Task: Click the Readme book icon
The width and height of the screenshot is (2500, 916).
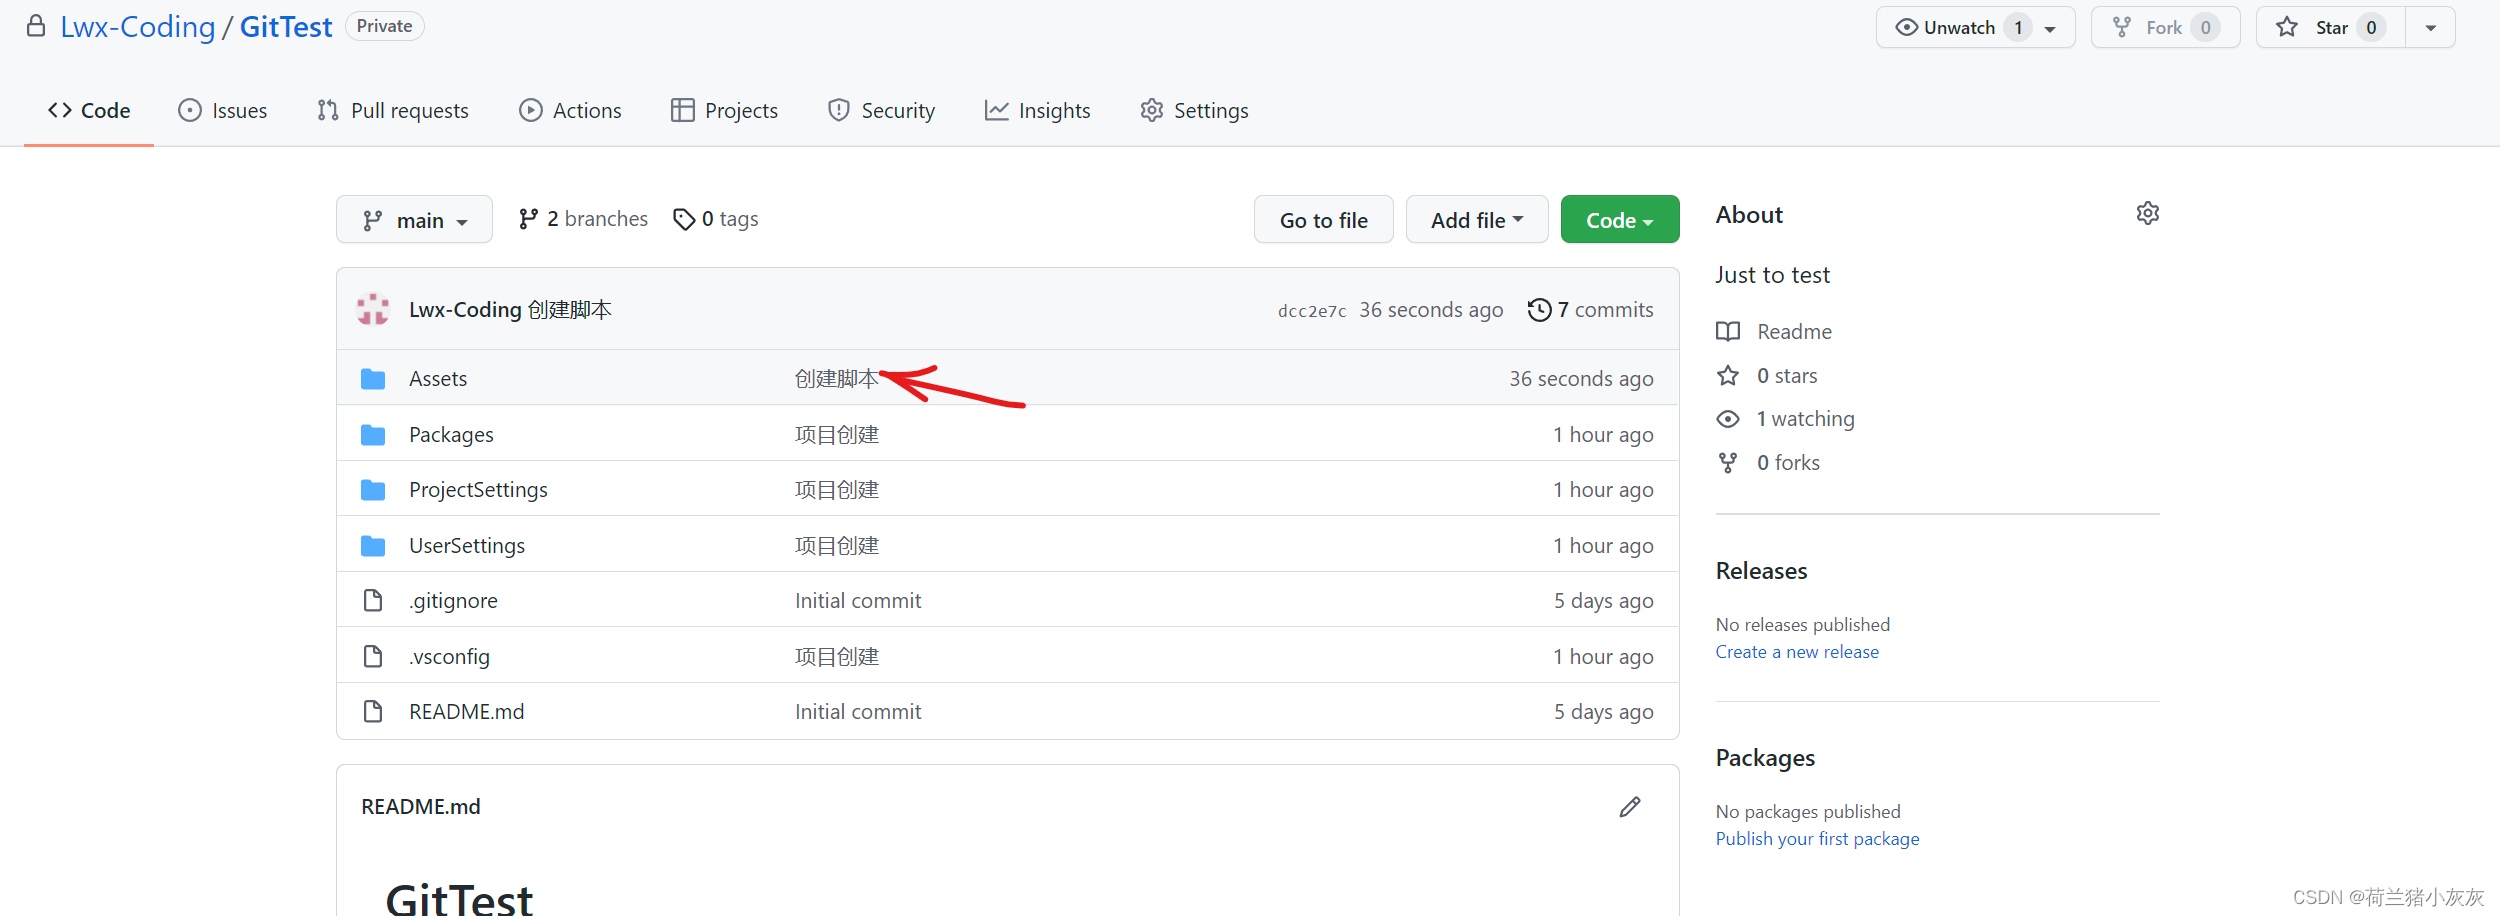Action: 1728,331
